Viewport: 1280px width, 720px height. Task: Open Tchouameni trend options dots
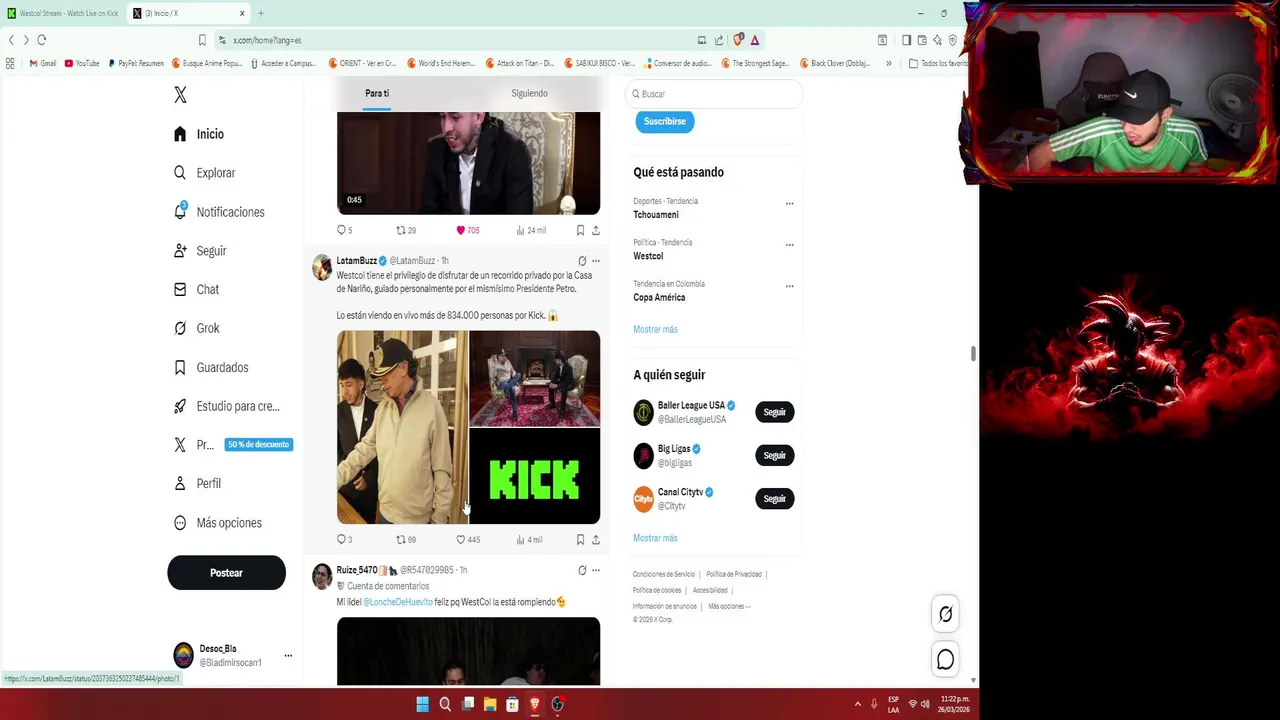789,203
